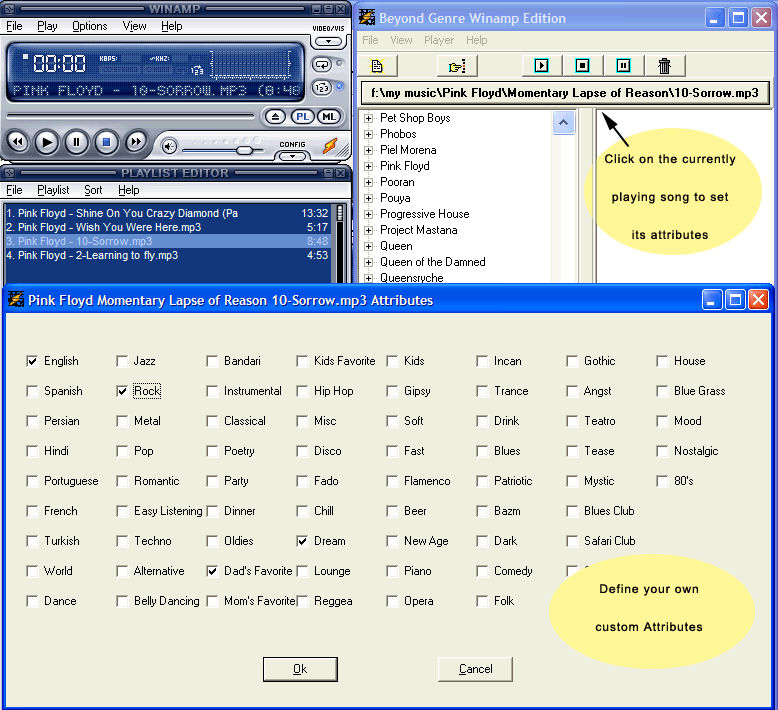Click Winamp lightning bolt icon
The width and height of the screenshot is (778, 710).
tap(330, 145)
